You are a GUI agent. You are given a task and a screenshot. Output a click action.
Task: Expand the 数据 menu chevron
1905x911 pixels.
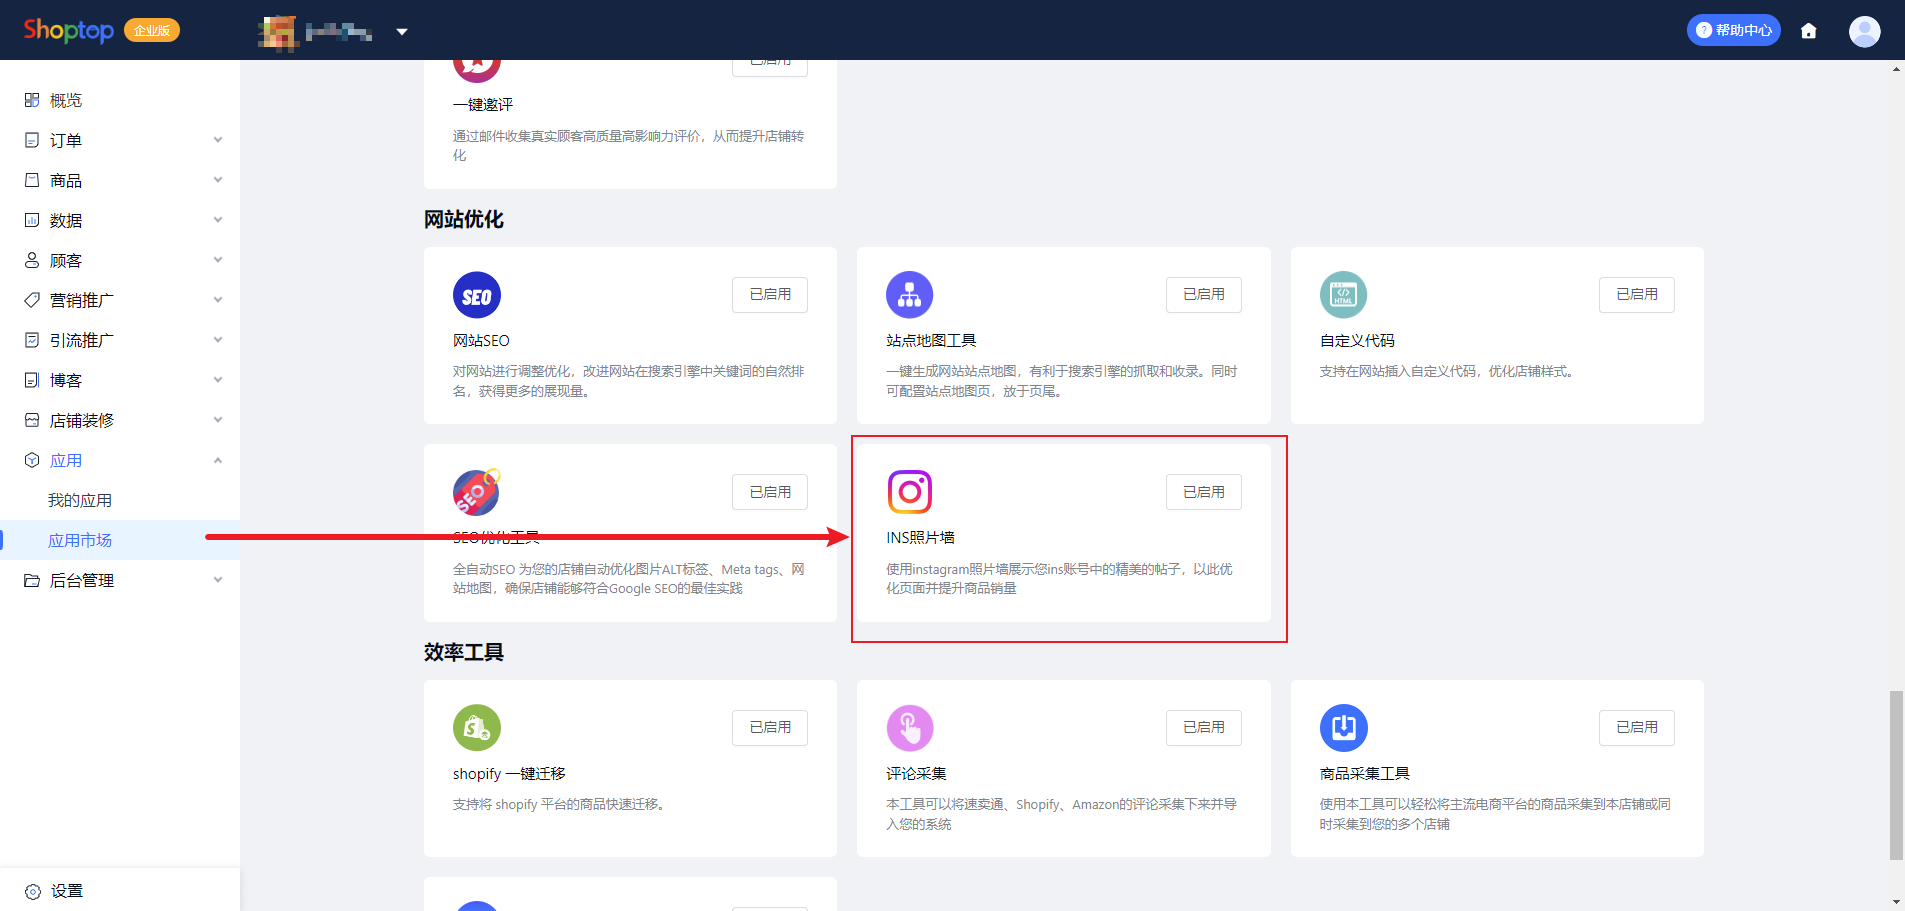(218, 220)
